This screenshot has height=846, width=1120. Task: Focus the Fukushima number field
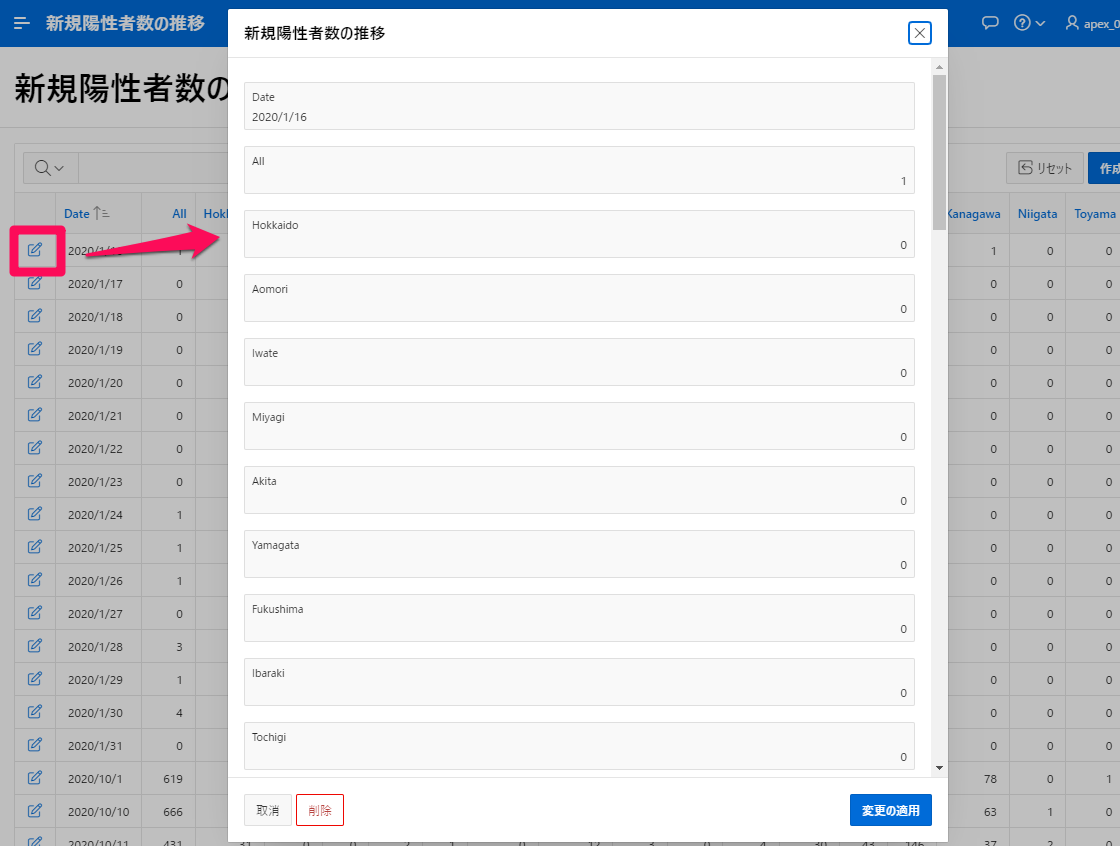coord(579,618)
